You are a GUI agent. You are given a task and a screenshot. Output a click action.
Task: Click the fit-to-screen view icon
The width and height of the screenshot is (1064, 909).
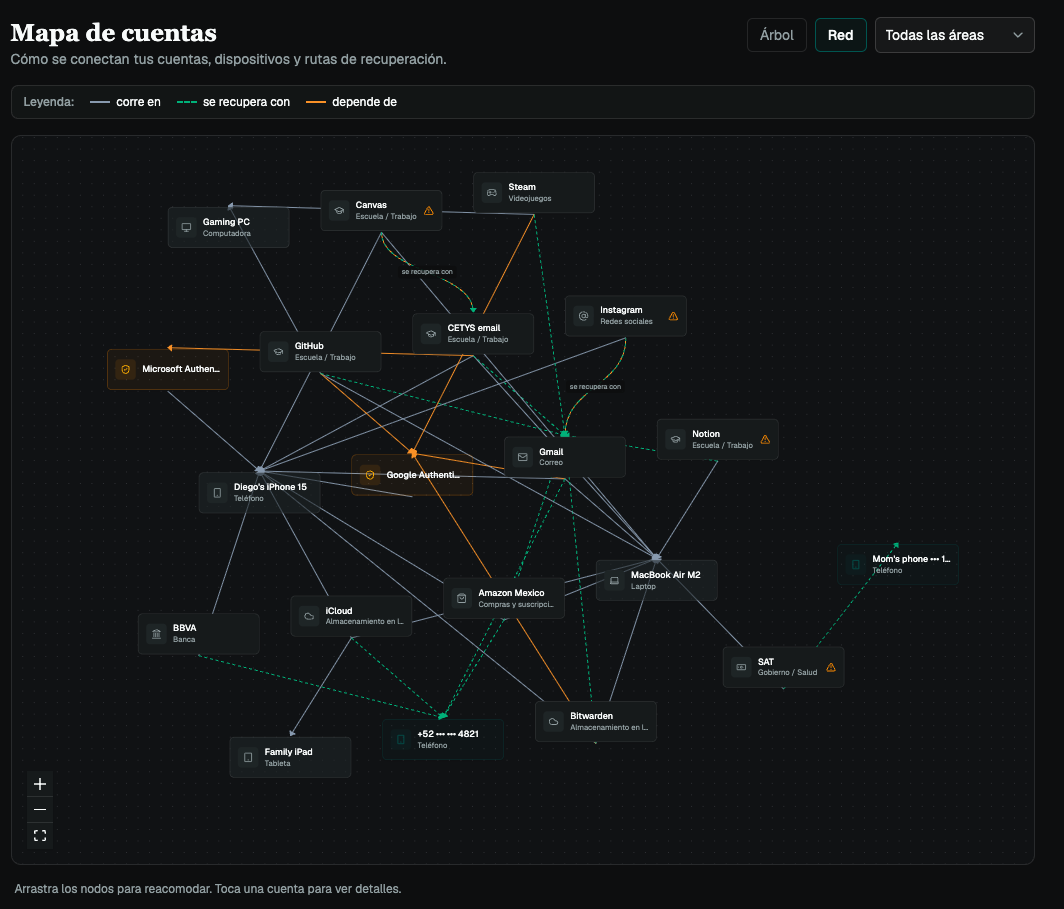point(40,835)
